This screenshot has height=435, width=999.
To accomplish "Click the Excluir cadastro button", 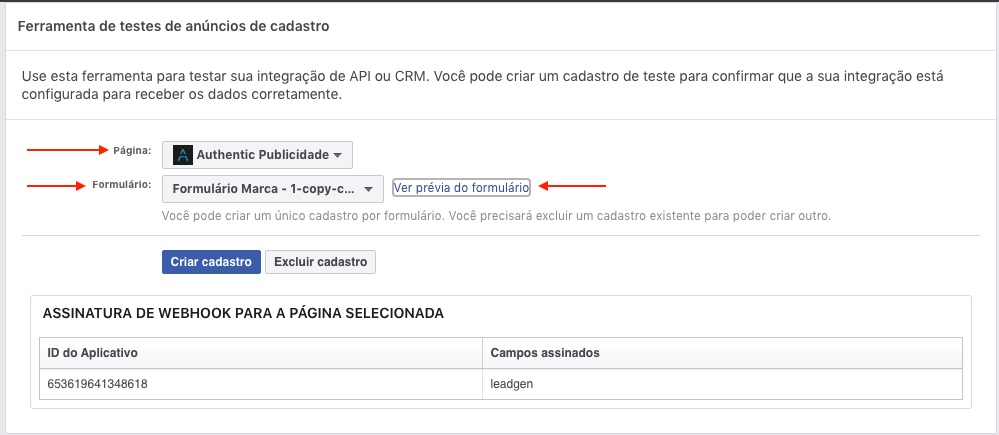I will click(x=320, y=262).
